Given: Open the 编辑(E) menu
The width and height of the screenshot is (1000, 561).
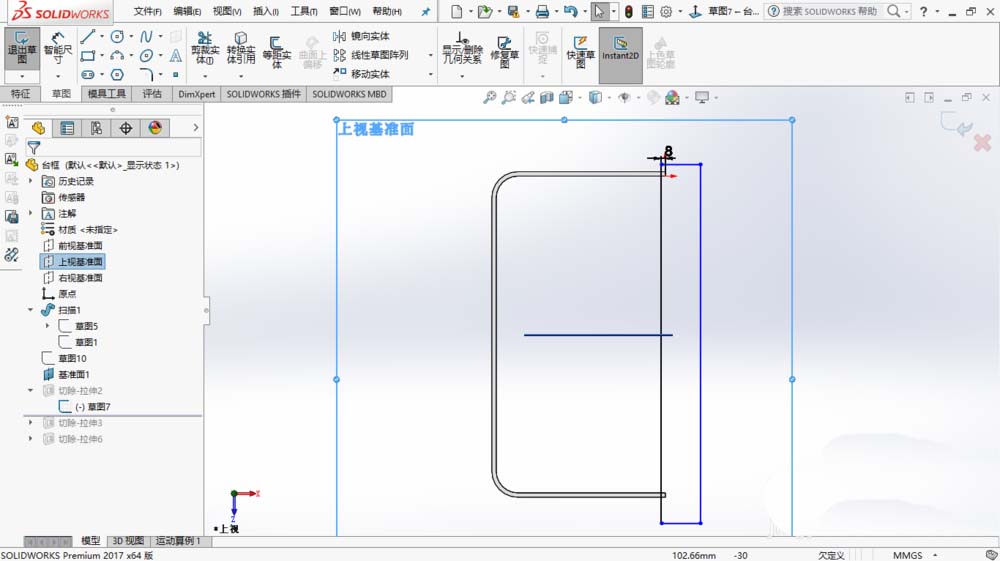Looking at the screenshot, I should 187,11.
